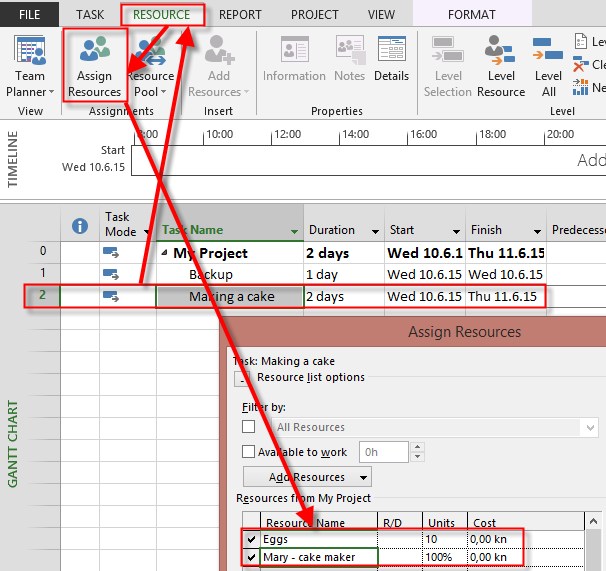Open the Resource Pool menu
Image resolution: width=606 pixels, height=571 pixels.
pos(151,69)
